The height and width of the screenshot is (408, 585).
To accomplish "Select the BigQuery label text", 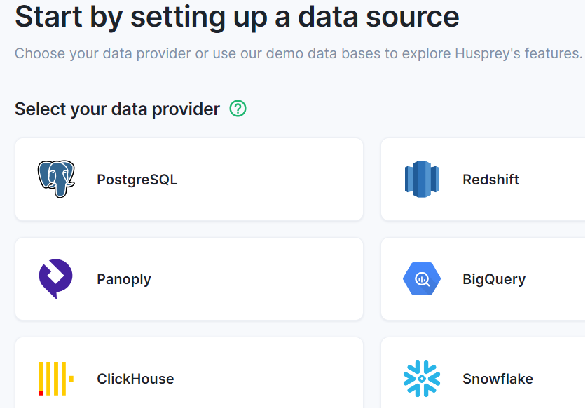I will click(x=494, y=279).
